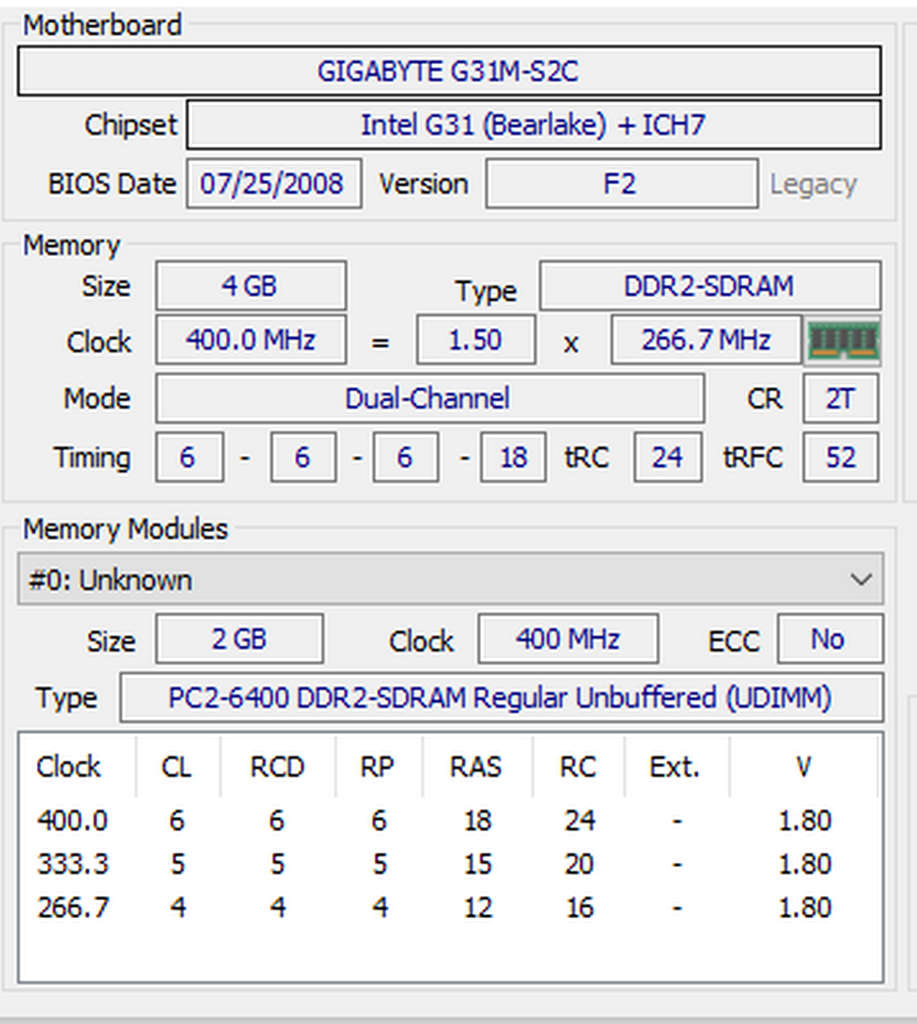
Task: Click the BIOS Version F2 field
Action: point(620,184)
